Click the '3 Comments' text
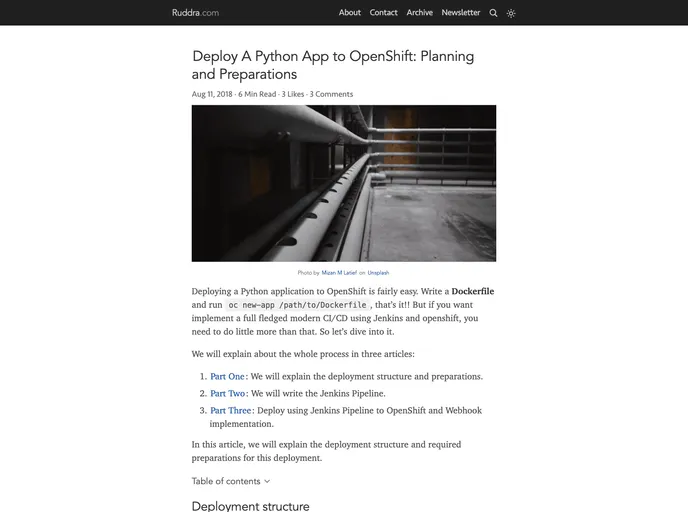Screen dimensions: 688x512 331,94
